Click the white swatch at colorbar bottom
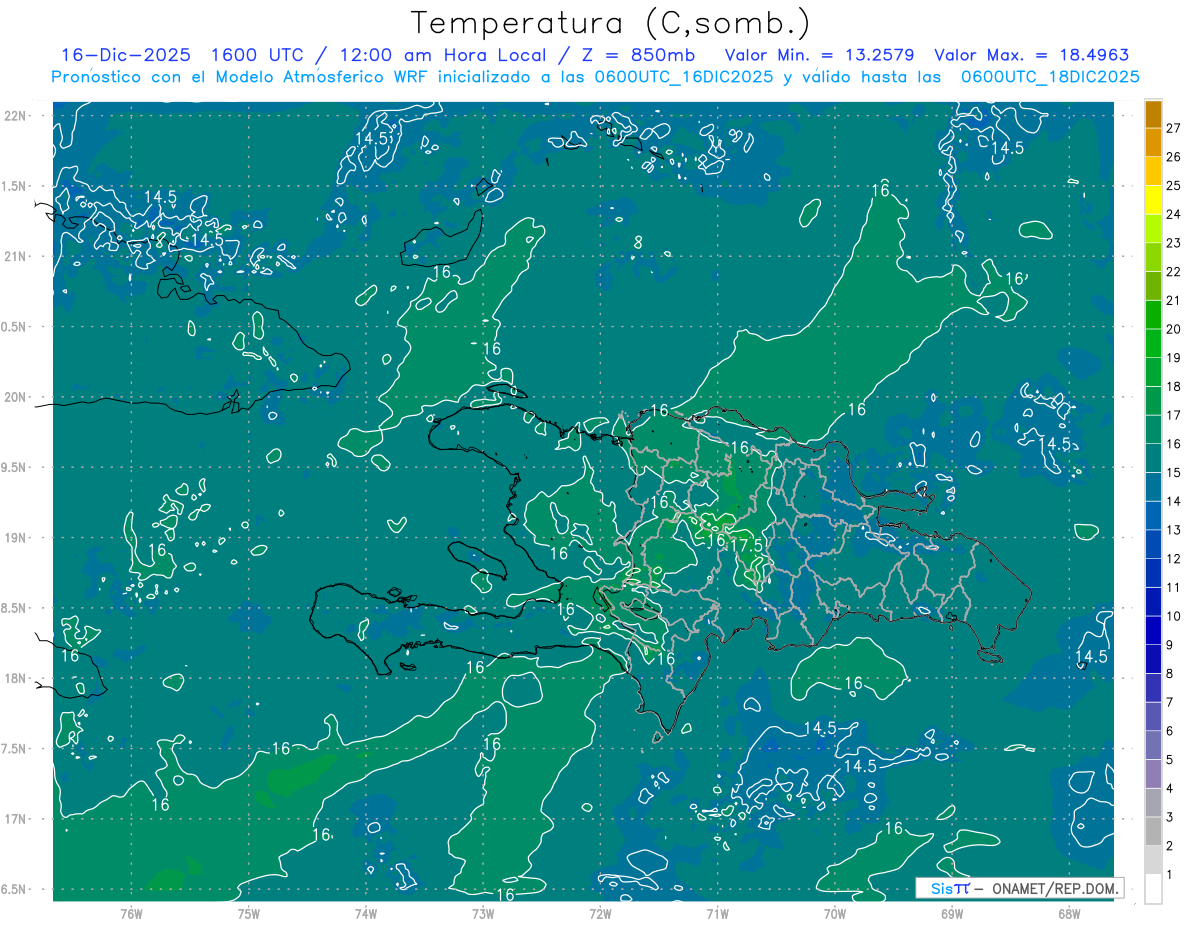Screen dimensions: 1200x927 click(1153, 889)
